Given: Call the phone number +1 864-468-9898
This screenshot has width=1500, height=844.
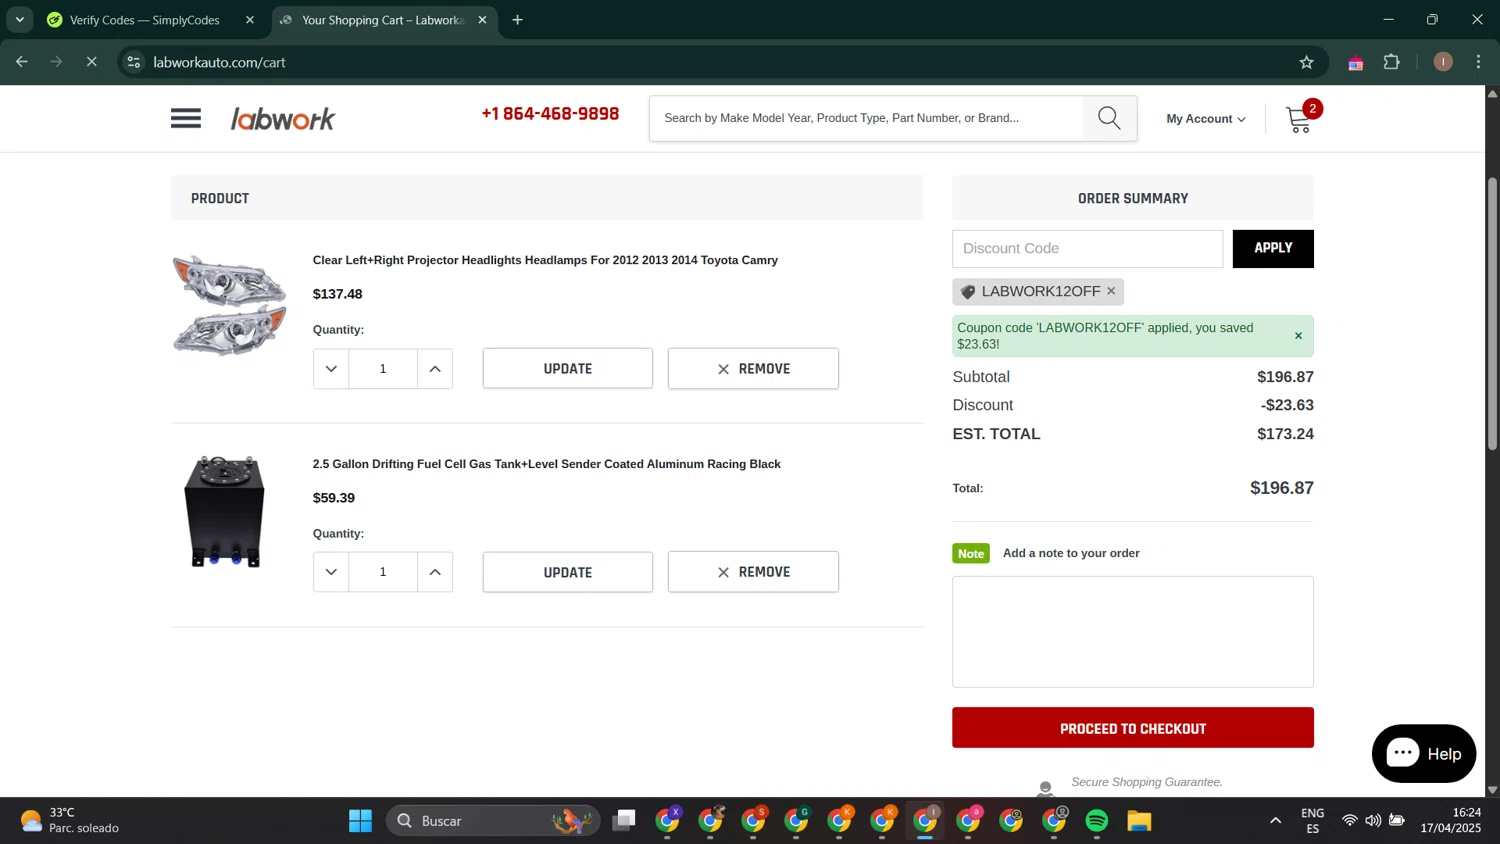Looking at the screenshot, I should pyautogui.click(x=550, y=114).
